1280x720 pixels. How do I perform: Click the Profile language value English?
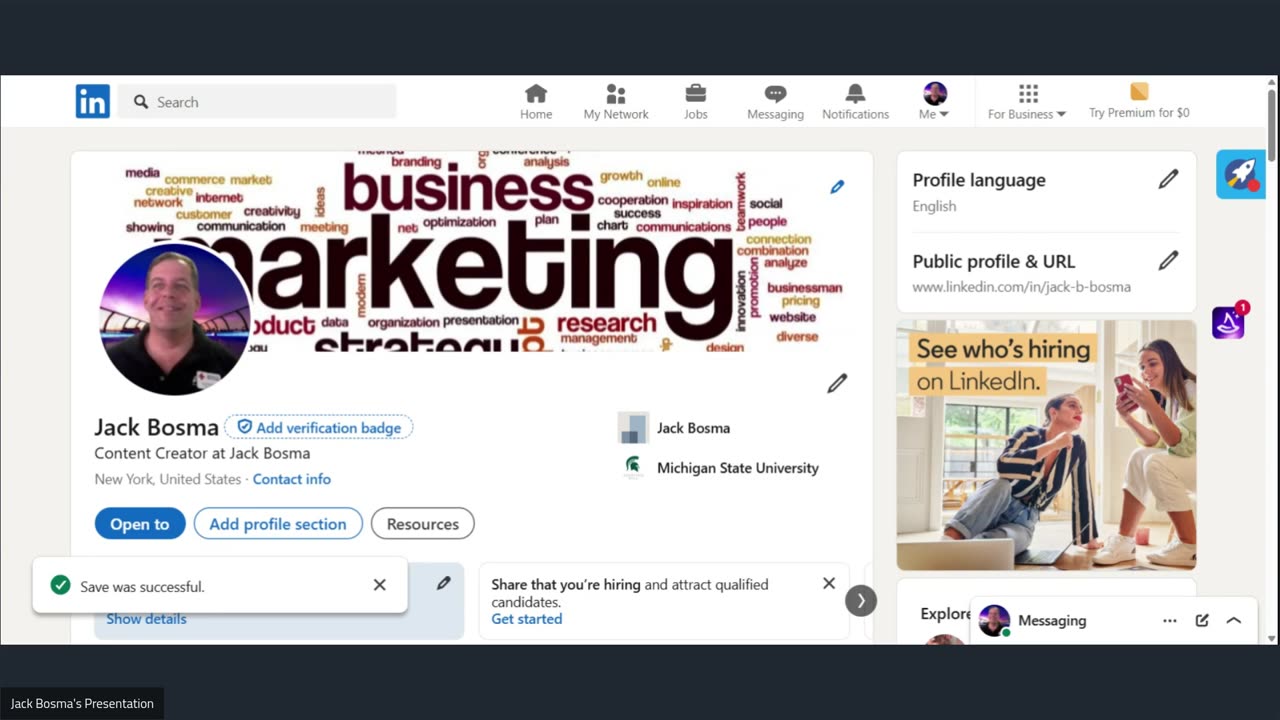tap(934, 206)
